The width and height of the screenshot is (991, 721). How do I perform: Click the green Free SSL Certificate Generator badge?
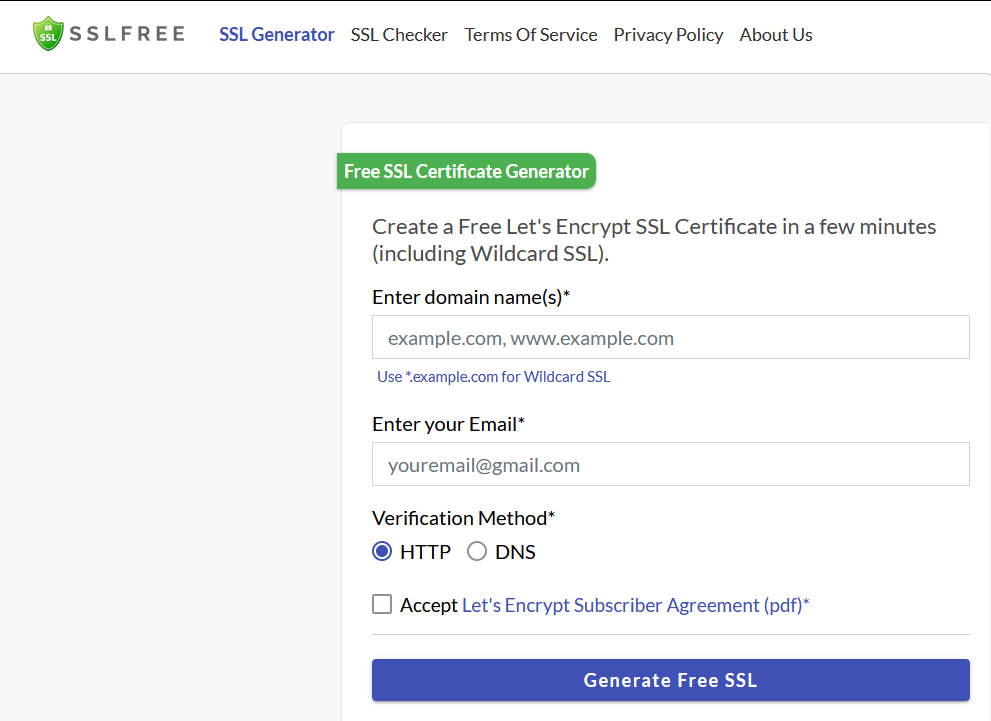click(x=466, y=171)
